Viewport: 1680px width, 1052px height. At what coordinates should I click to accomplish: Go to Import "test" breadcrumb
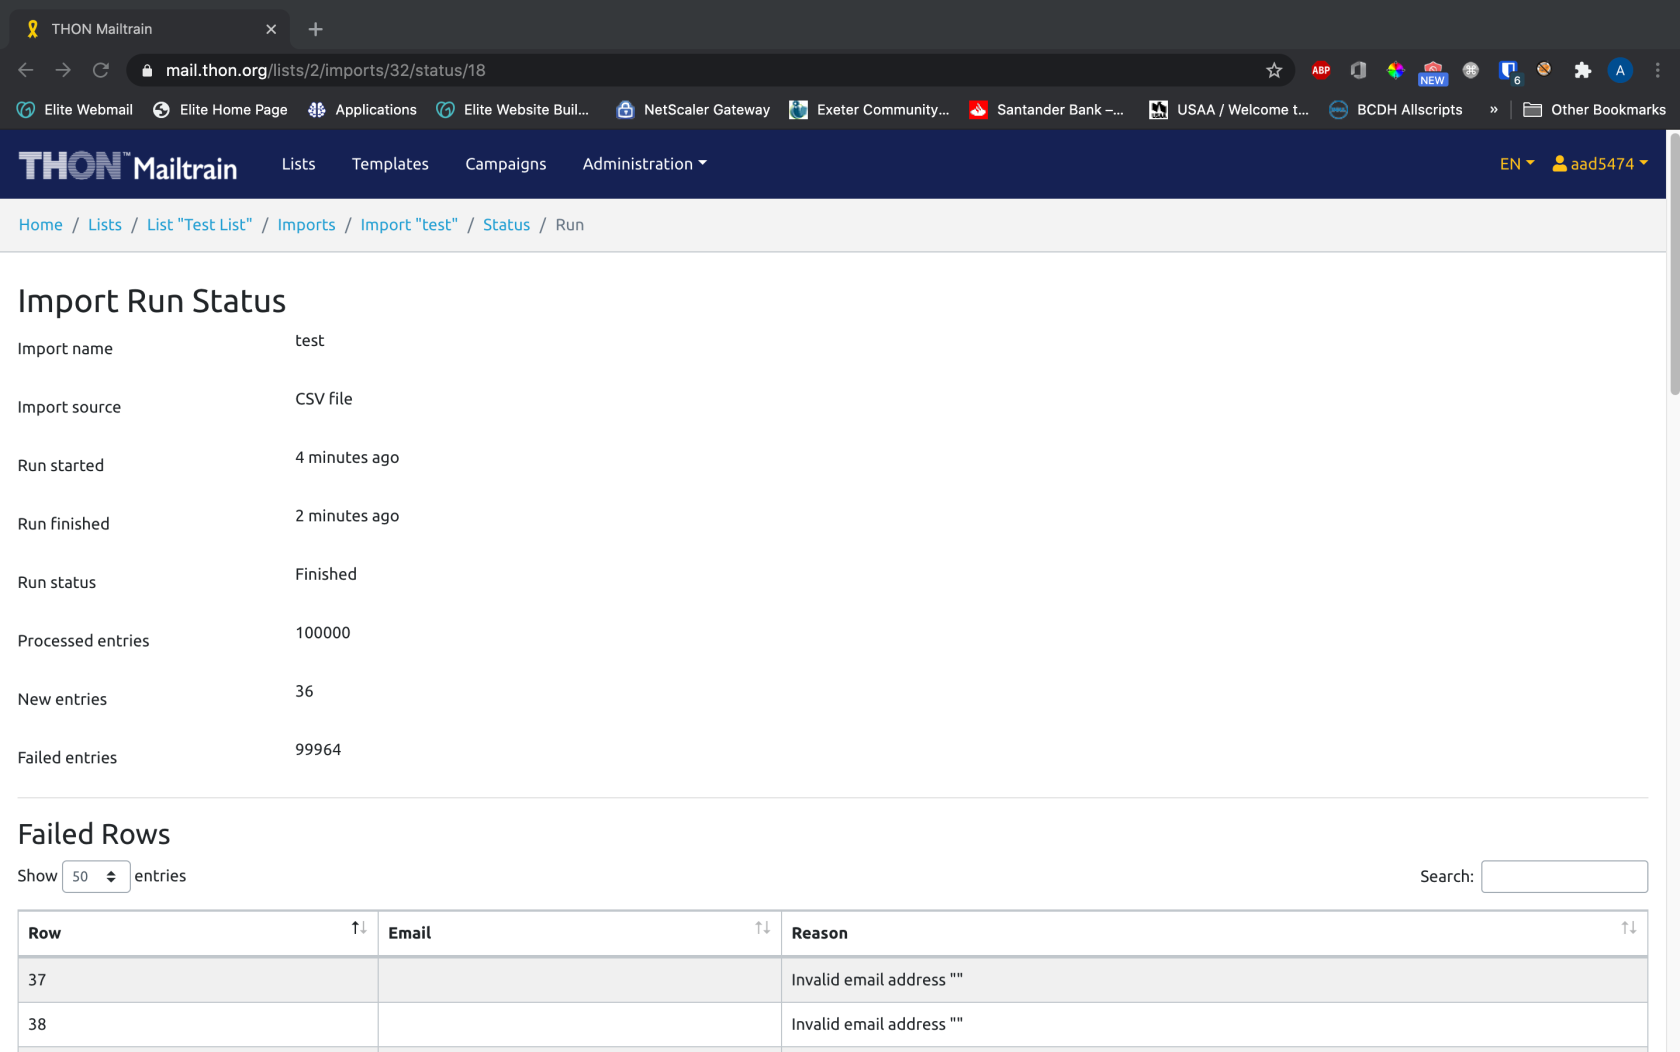pos(409,225)
